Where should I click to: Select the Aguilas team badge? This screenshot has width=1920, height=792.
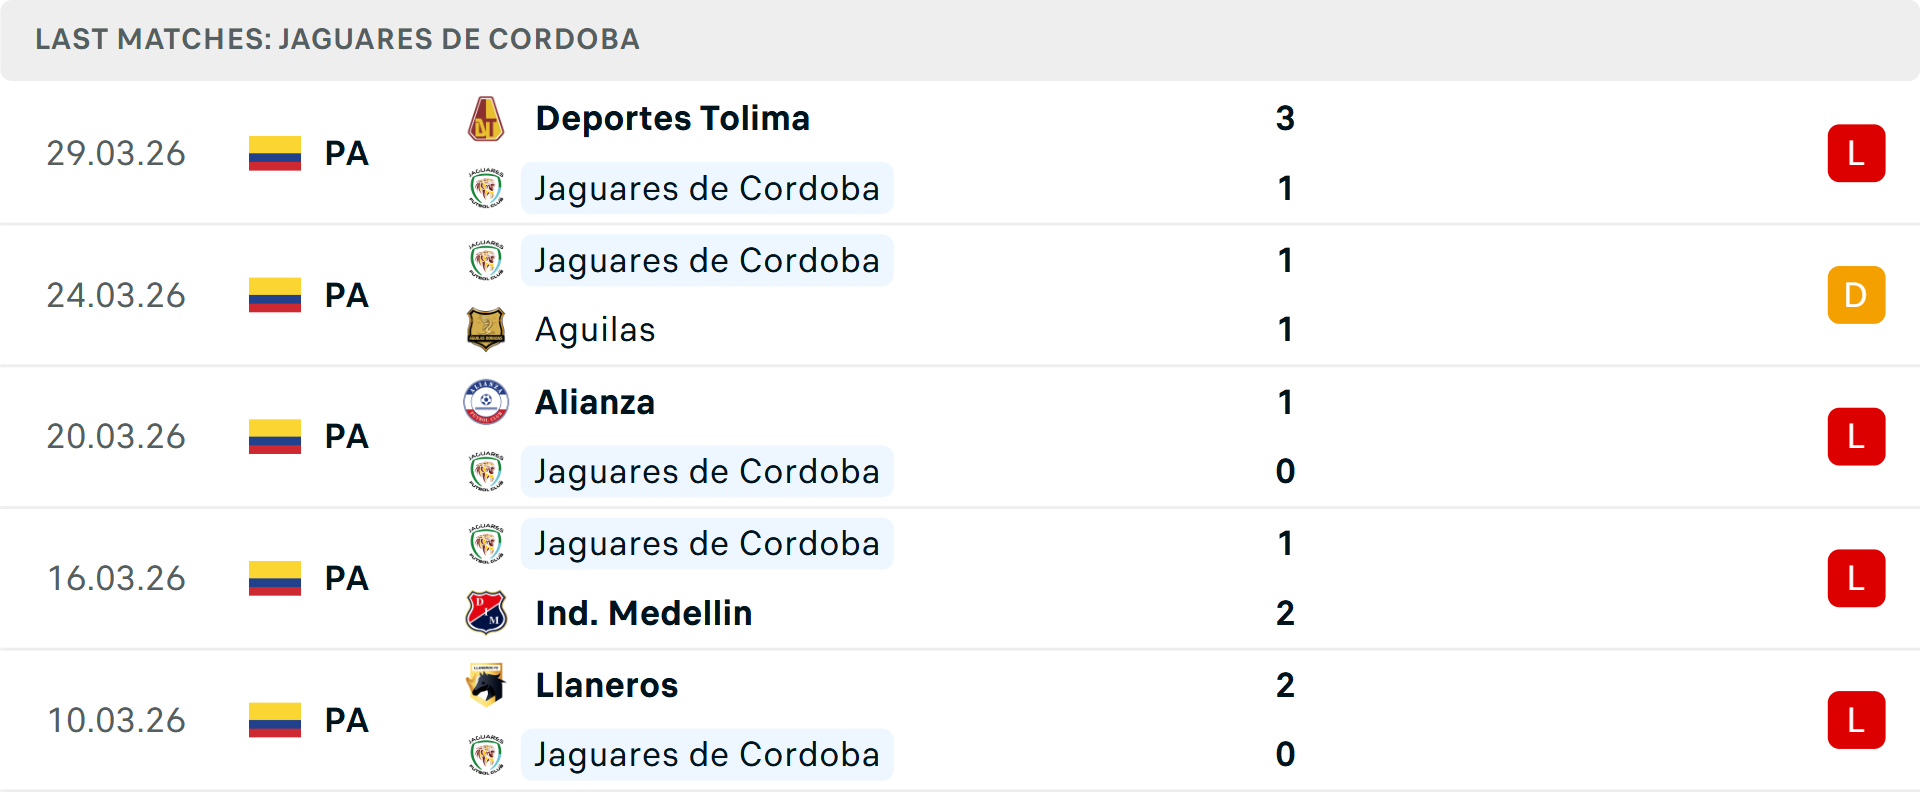pos(486,329)
